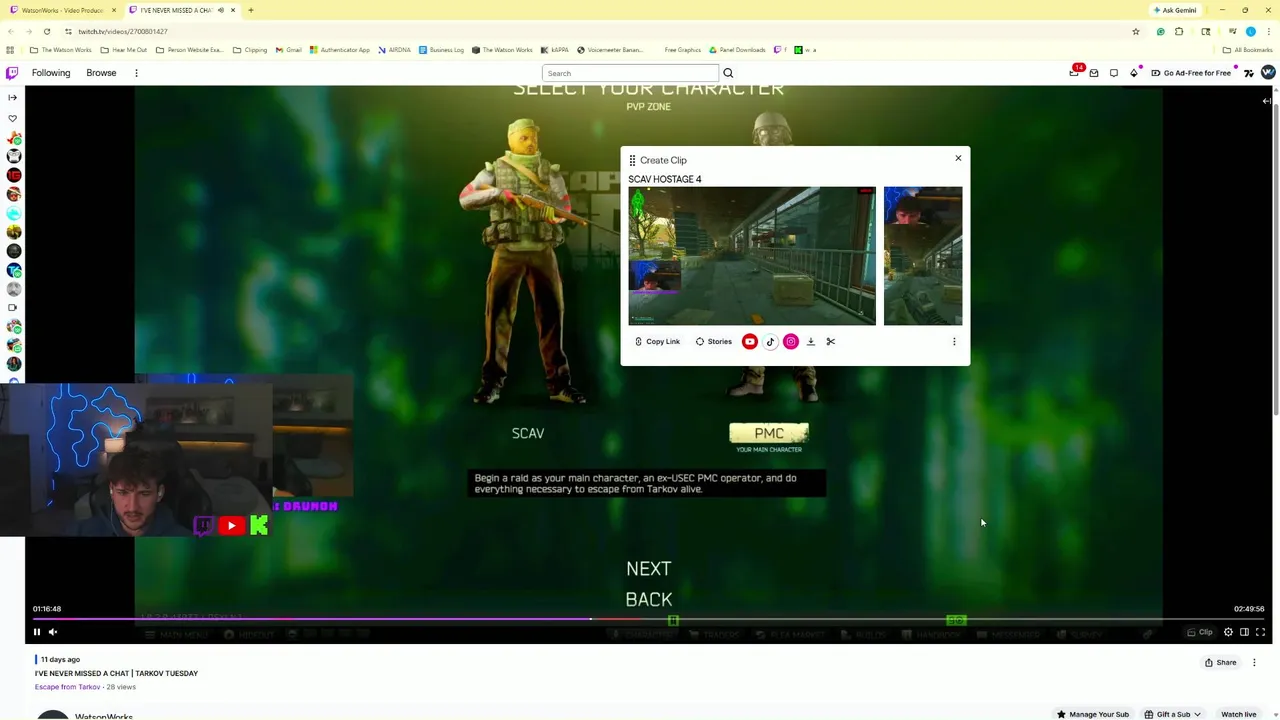Screen dimensions: 1280x720
Task: Focus the Twitch search field
Action: pos(630,73)
